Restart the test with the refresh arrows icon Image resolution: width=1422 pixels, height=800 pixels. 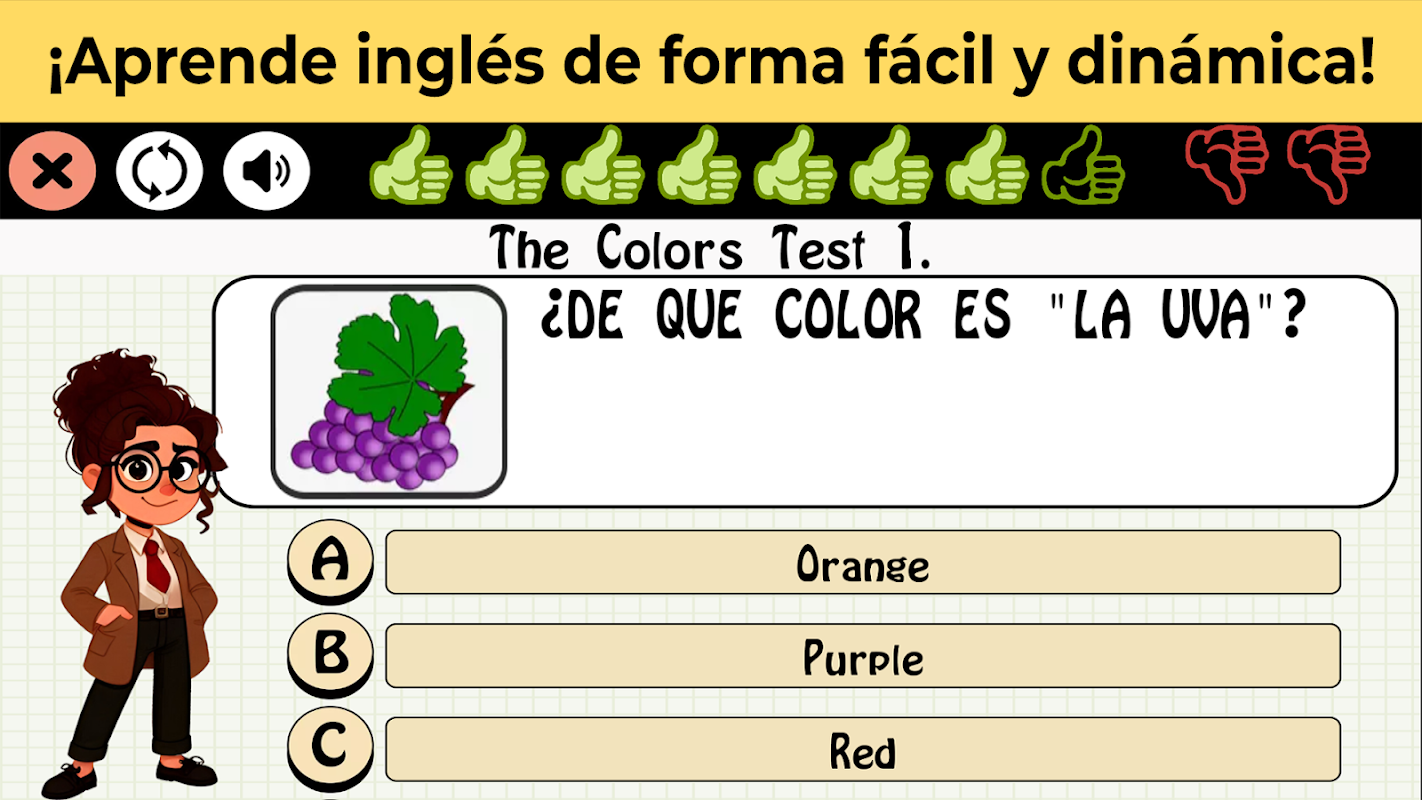point(160,173)
